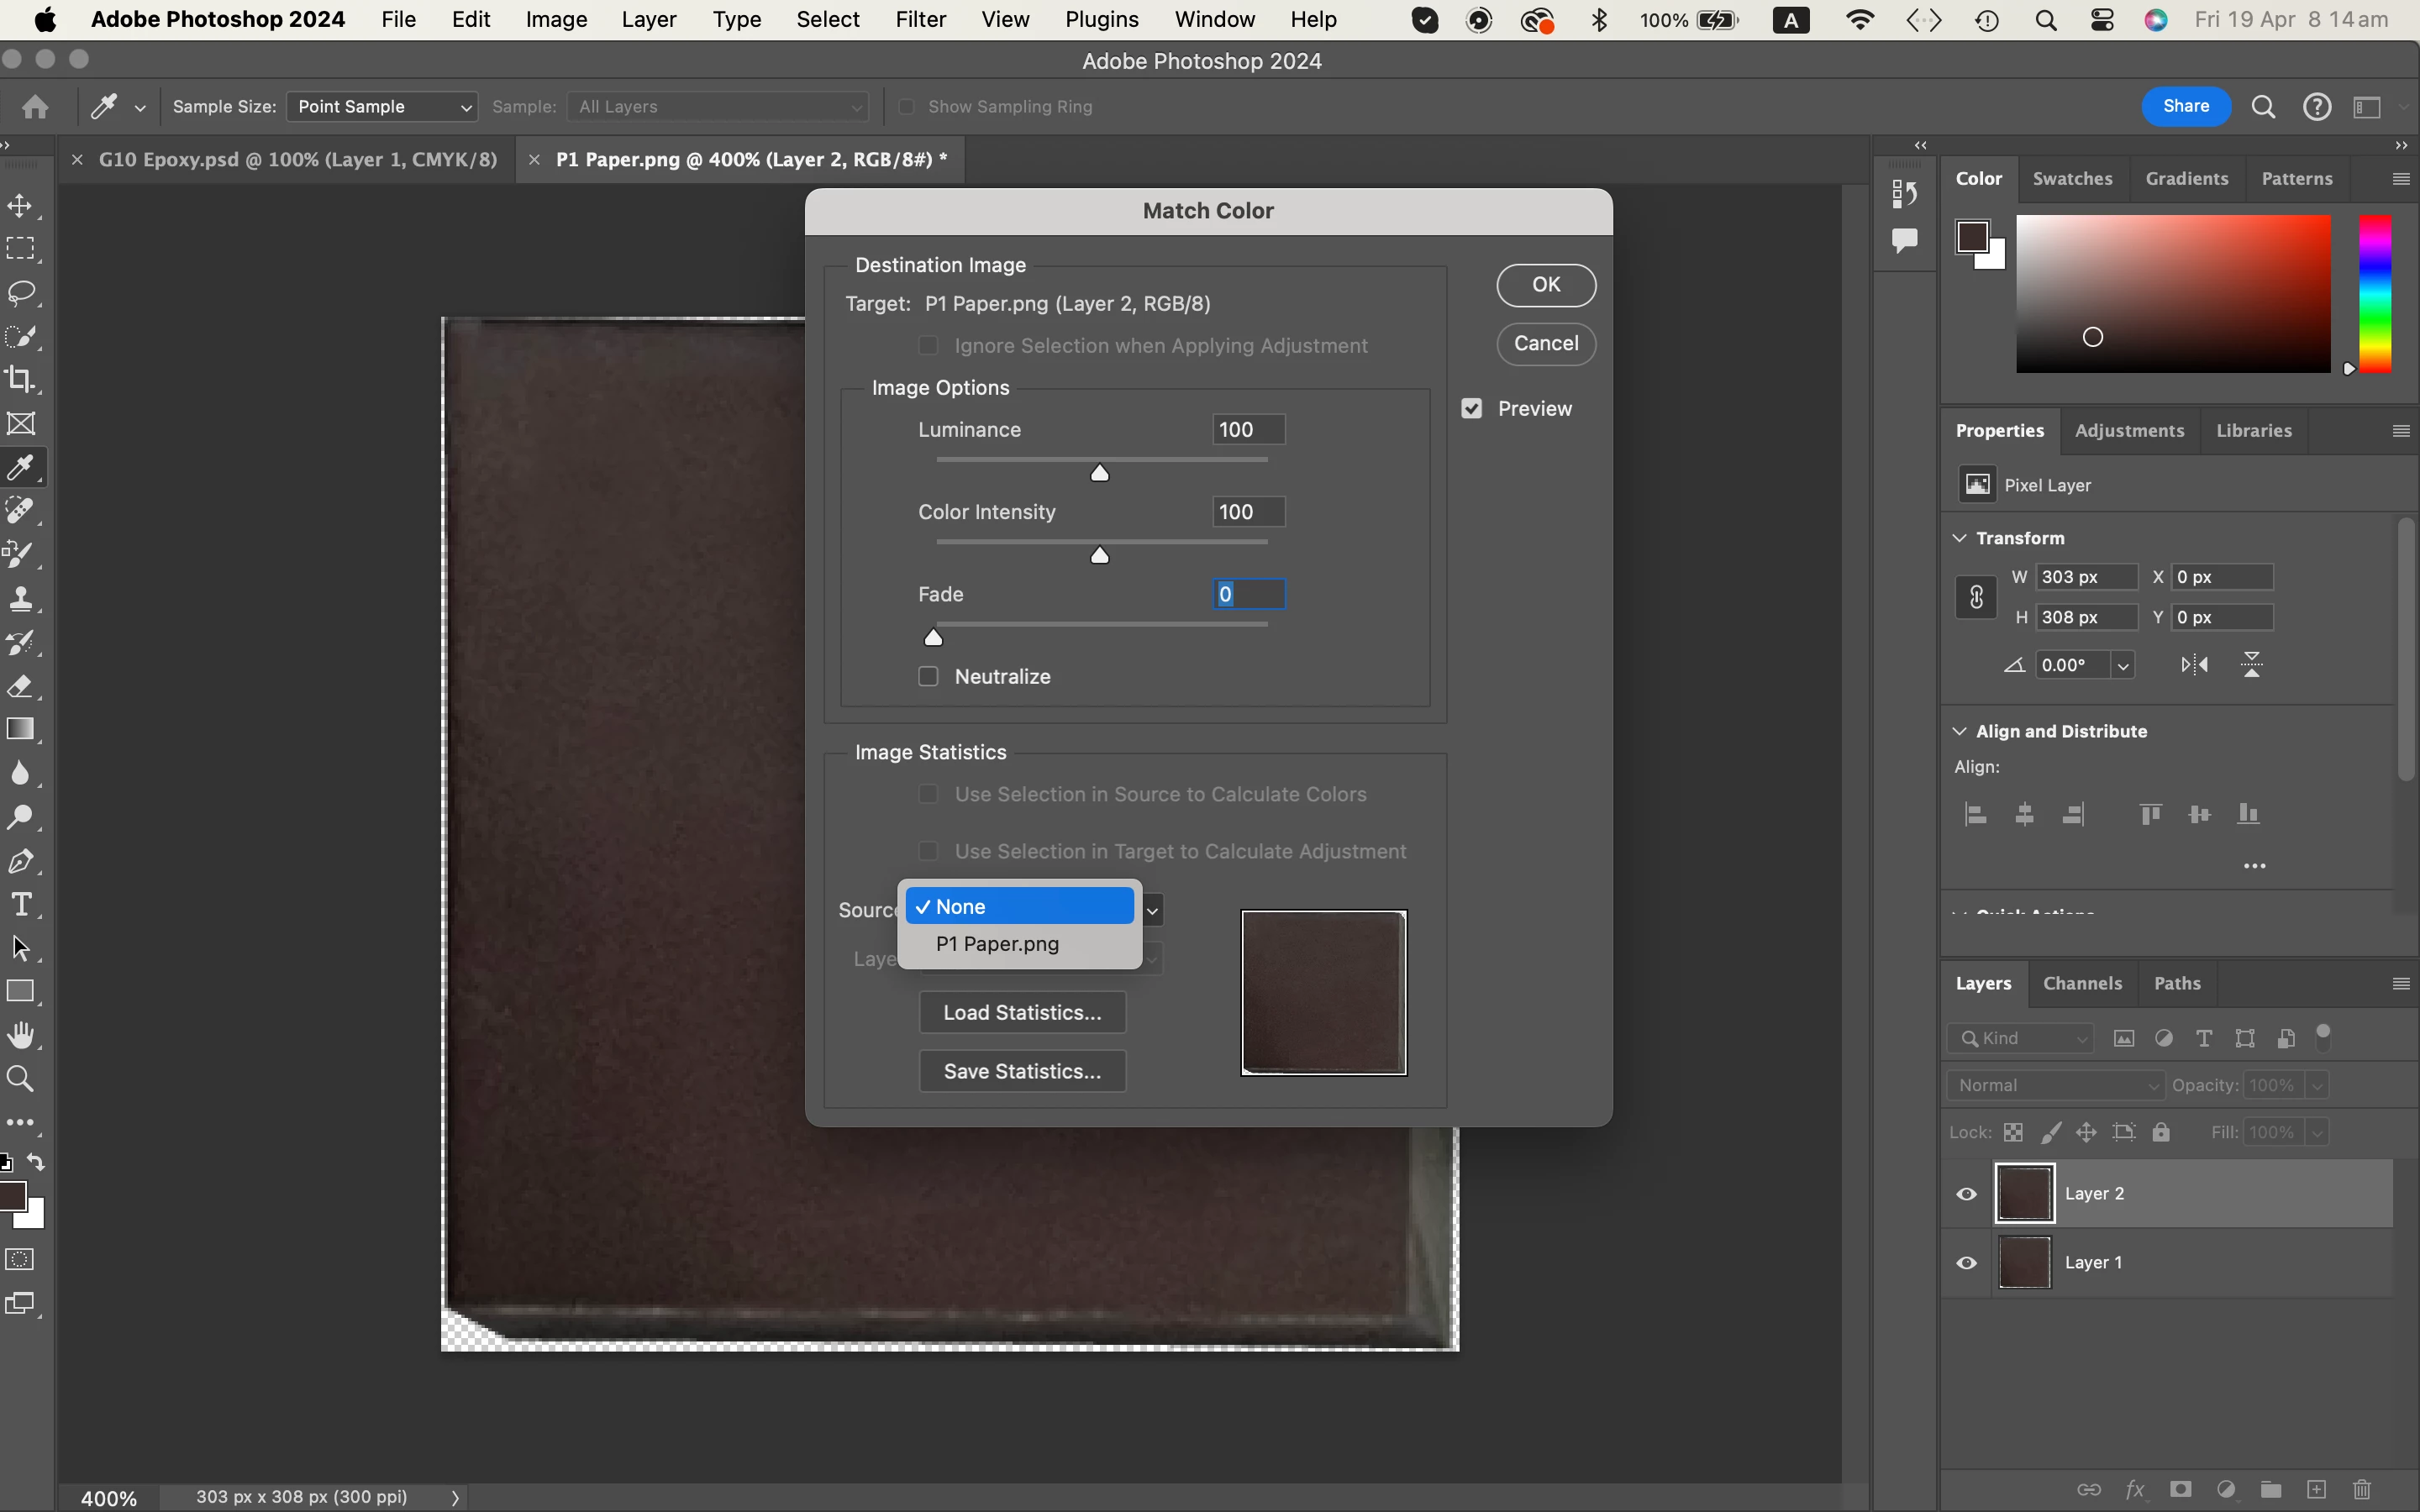Open the Sample Size dropdown
Image resolution: width=2420 pixels, height=1512 pixels.
[382, 107]
